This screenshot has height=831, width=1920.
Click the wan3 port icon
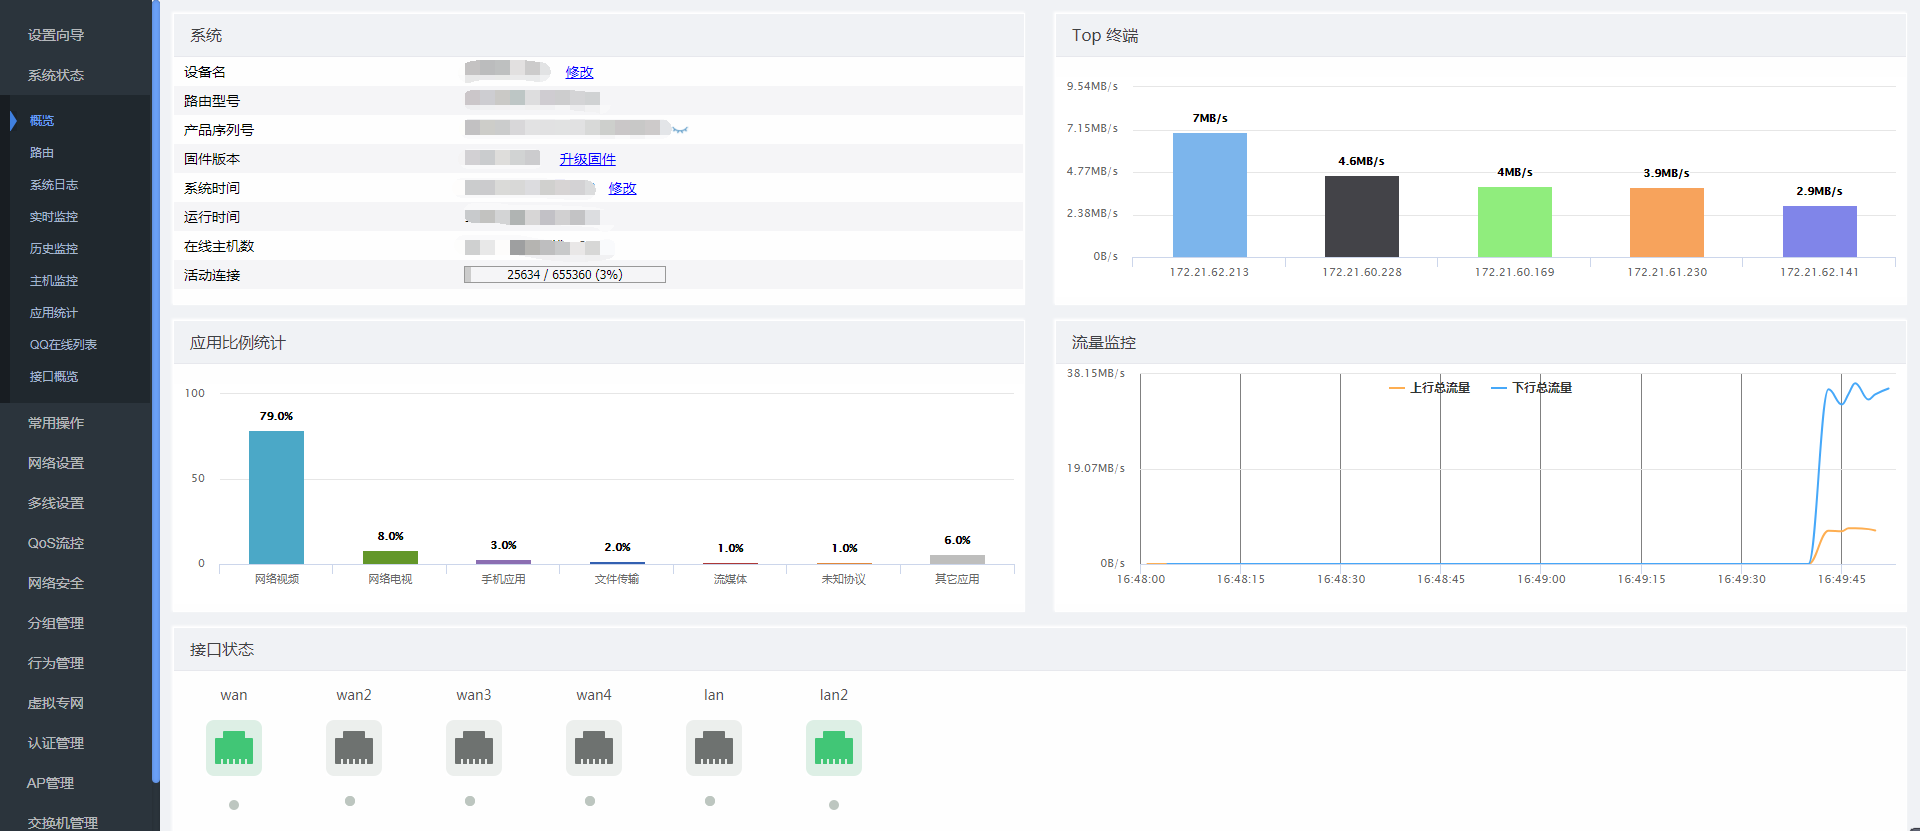point(474,748)
